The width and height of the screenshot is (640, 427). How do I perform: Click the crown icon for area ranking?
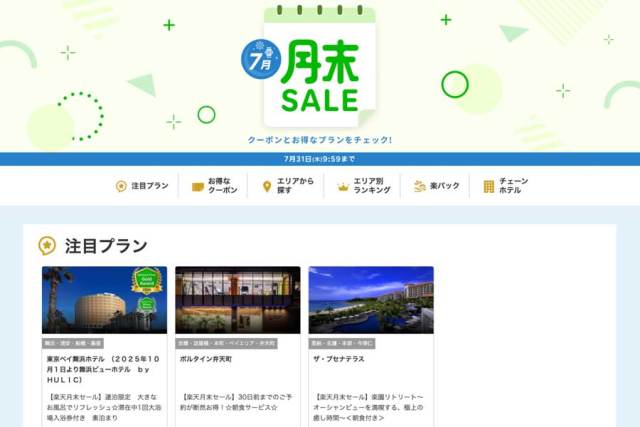point(343,187)
